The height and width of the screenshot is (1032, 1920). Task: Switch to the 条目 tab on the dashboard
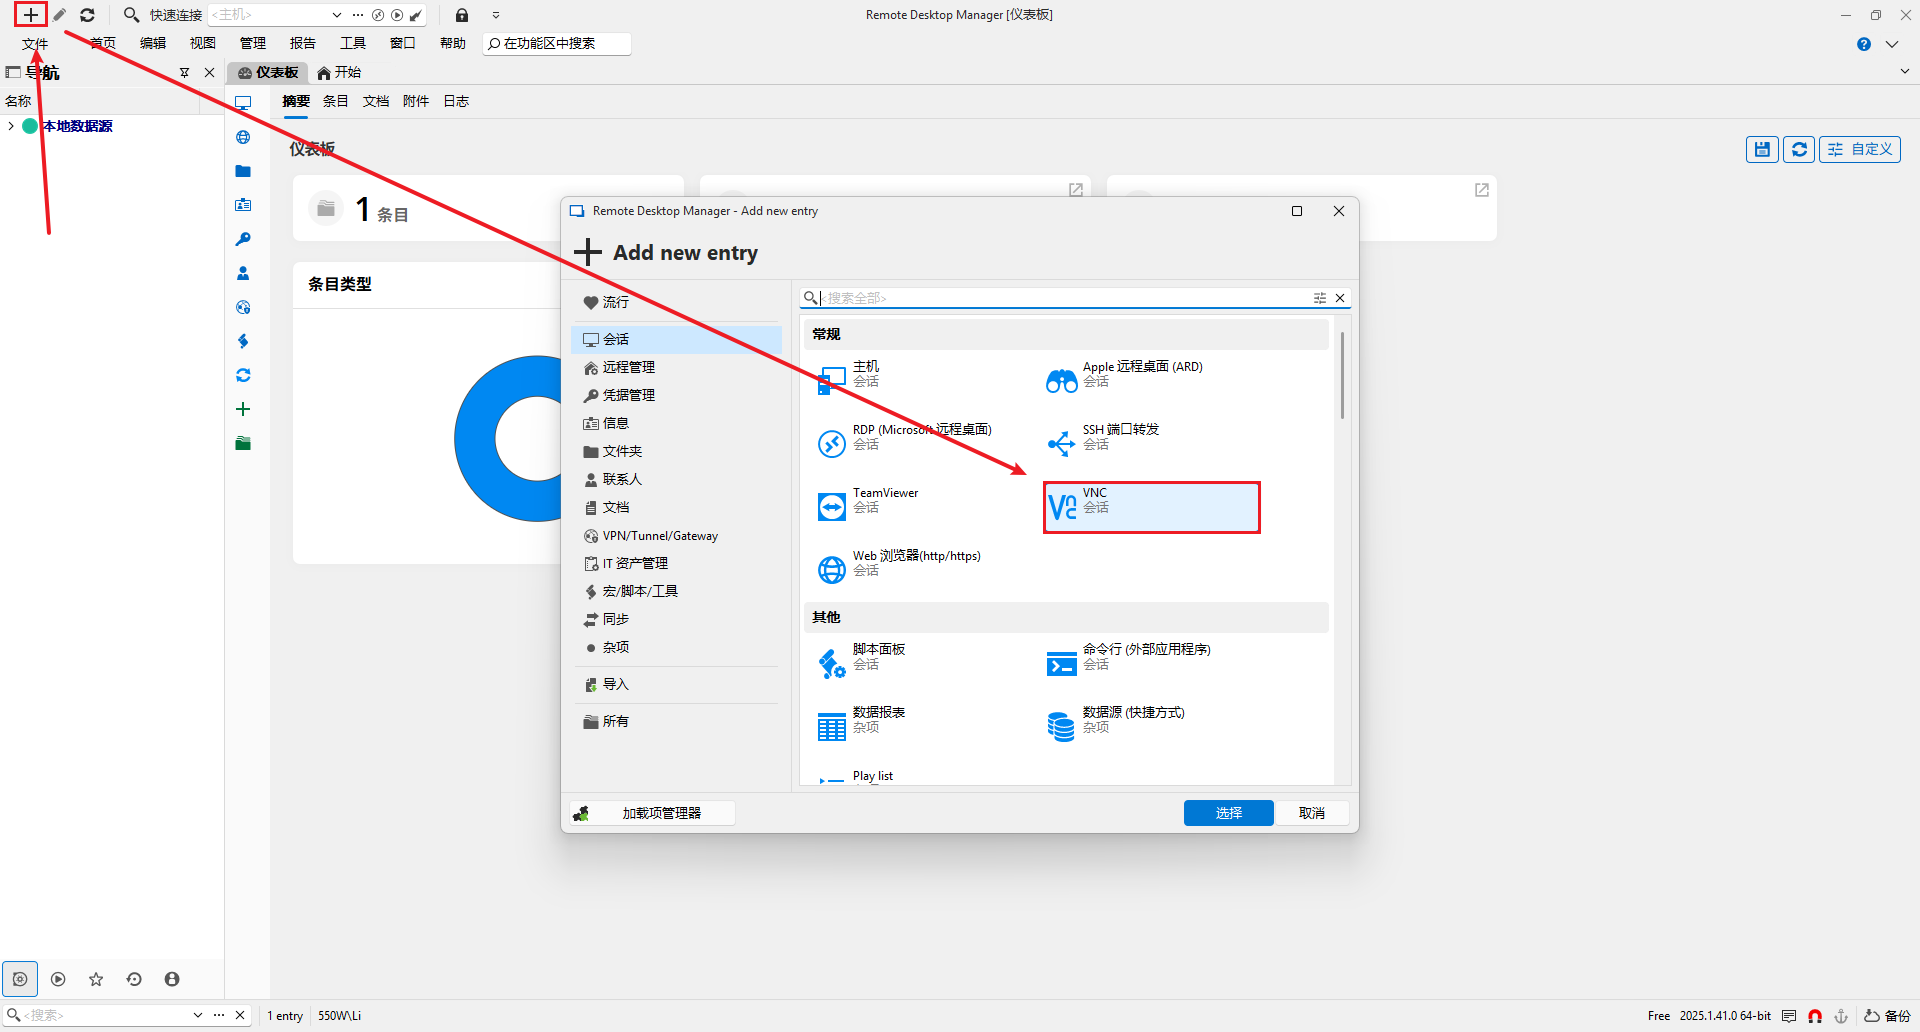pos(335,101)
